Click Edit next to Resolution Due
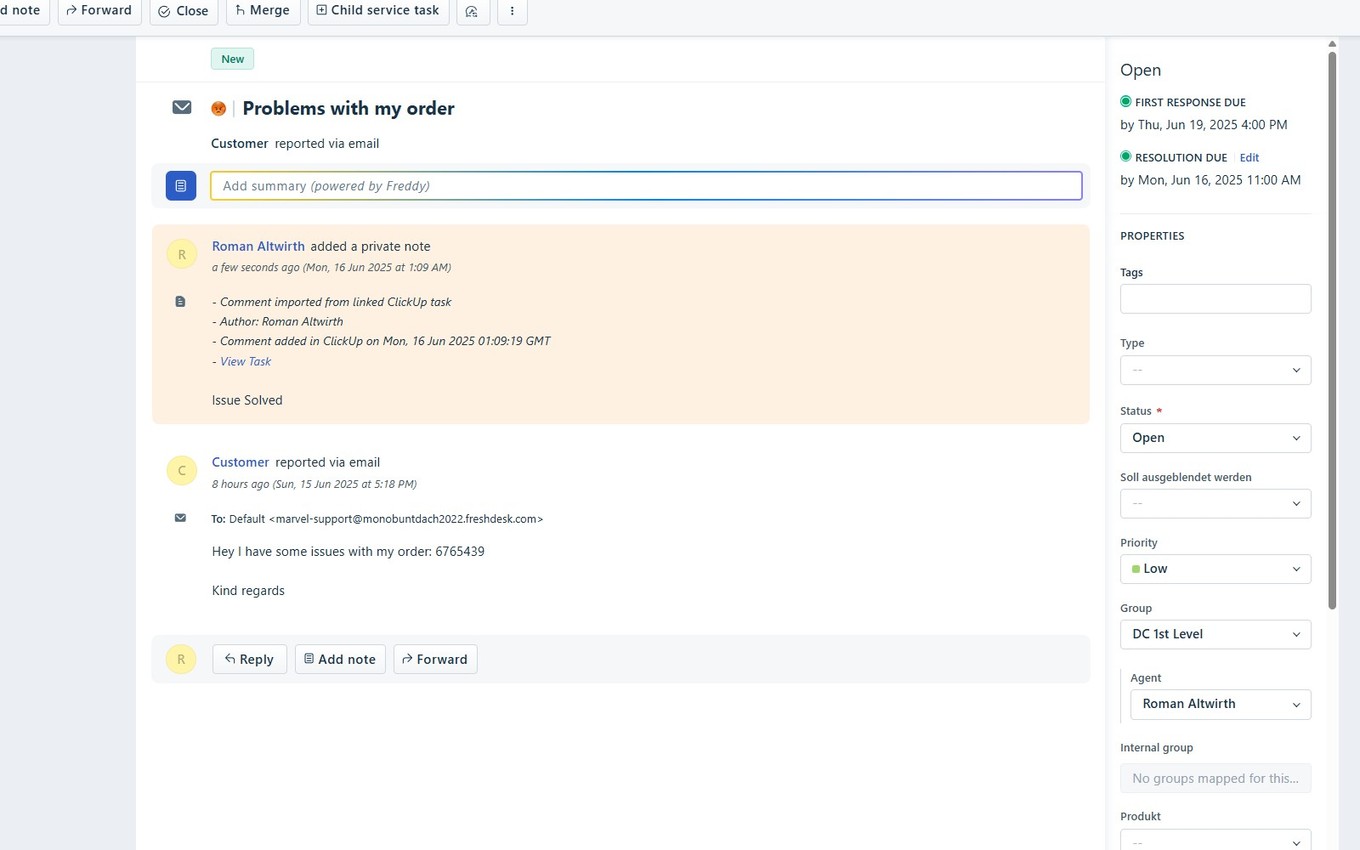Image resolution: width=1360 pixels, height=850 pixels. [x=1249, y=157]
